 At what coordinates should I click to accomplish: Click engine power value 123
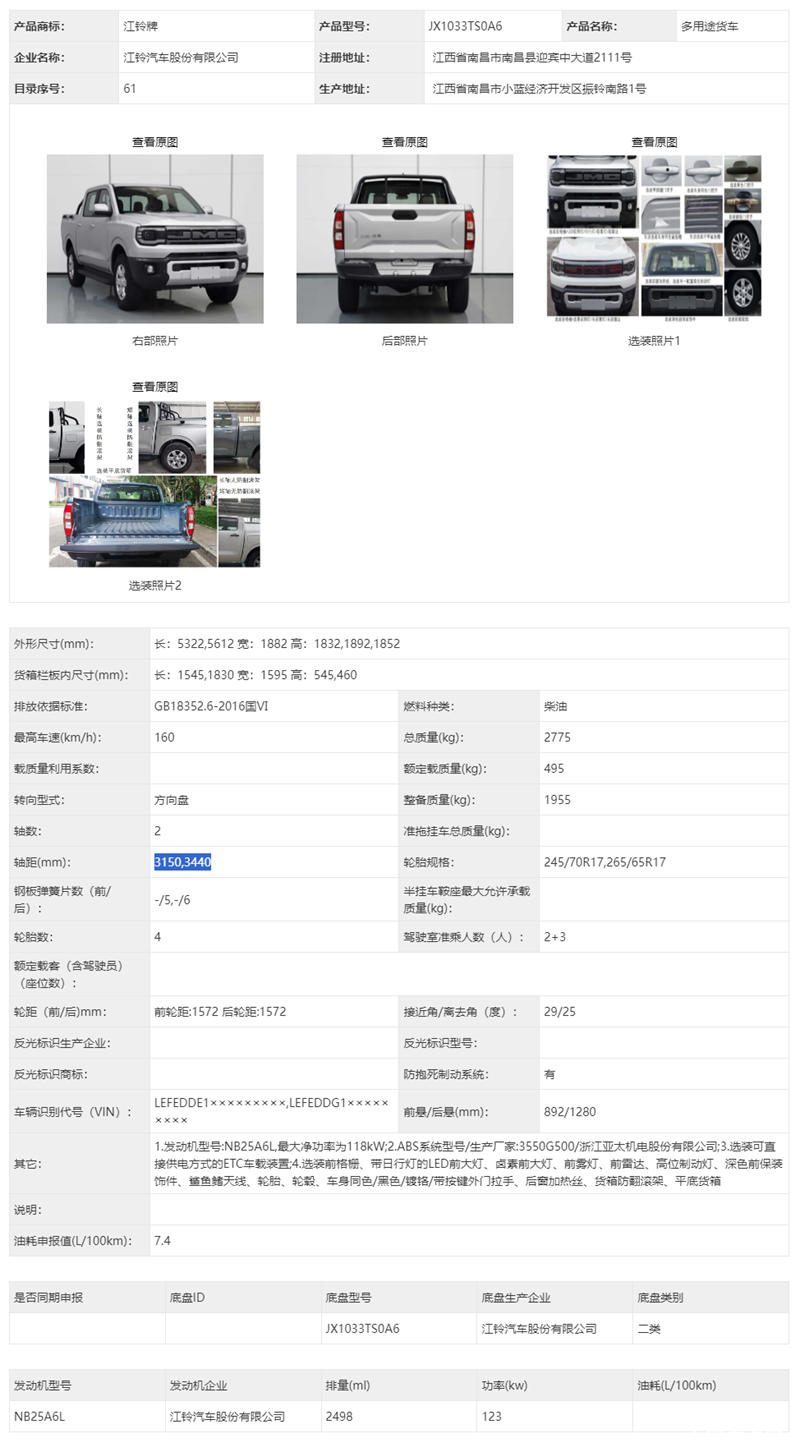(491, 1416)
